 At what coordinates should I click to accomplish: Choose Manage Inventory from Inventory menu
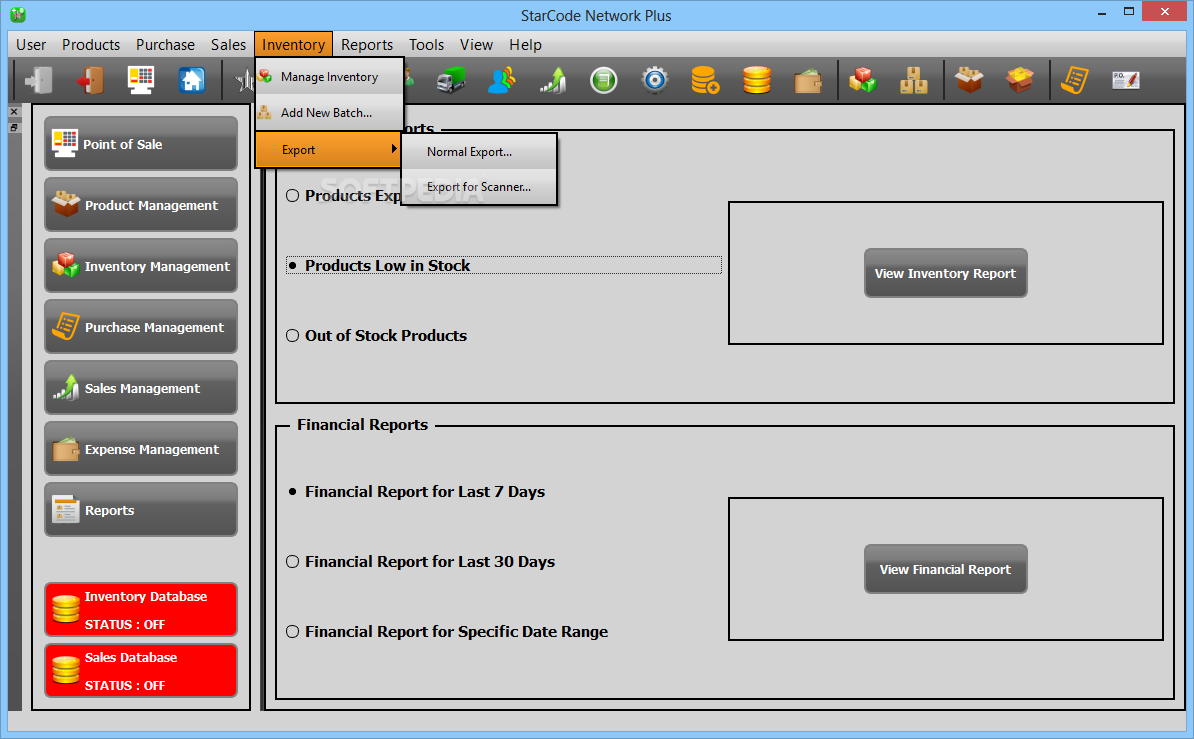[329, 77]
